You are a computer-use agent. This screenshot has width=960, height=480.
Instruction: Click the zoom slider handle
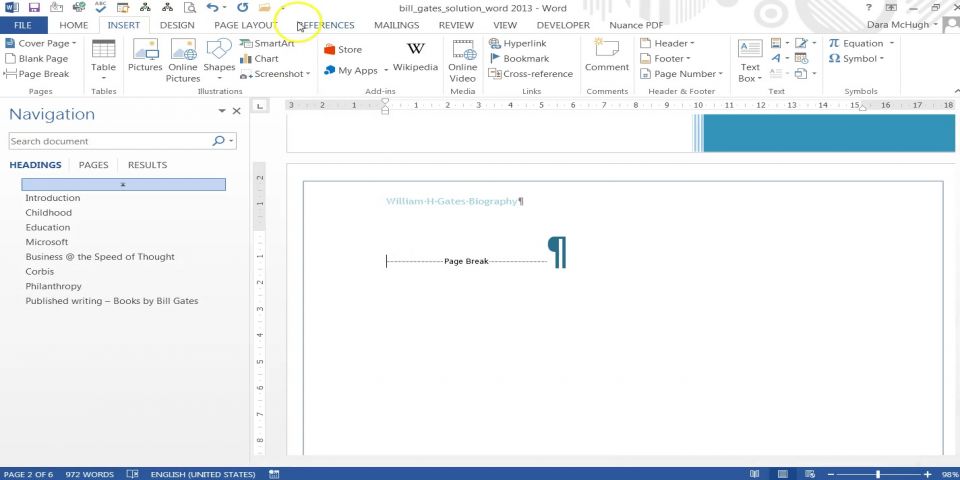[877, 474]
